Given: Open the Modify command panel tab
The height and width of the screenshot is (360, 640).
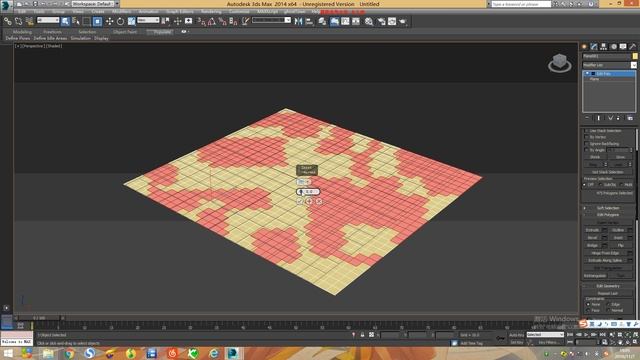Looking at the screenshot, I should [x=594, y=47].
